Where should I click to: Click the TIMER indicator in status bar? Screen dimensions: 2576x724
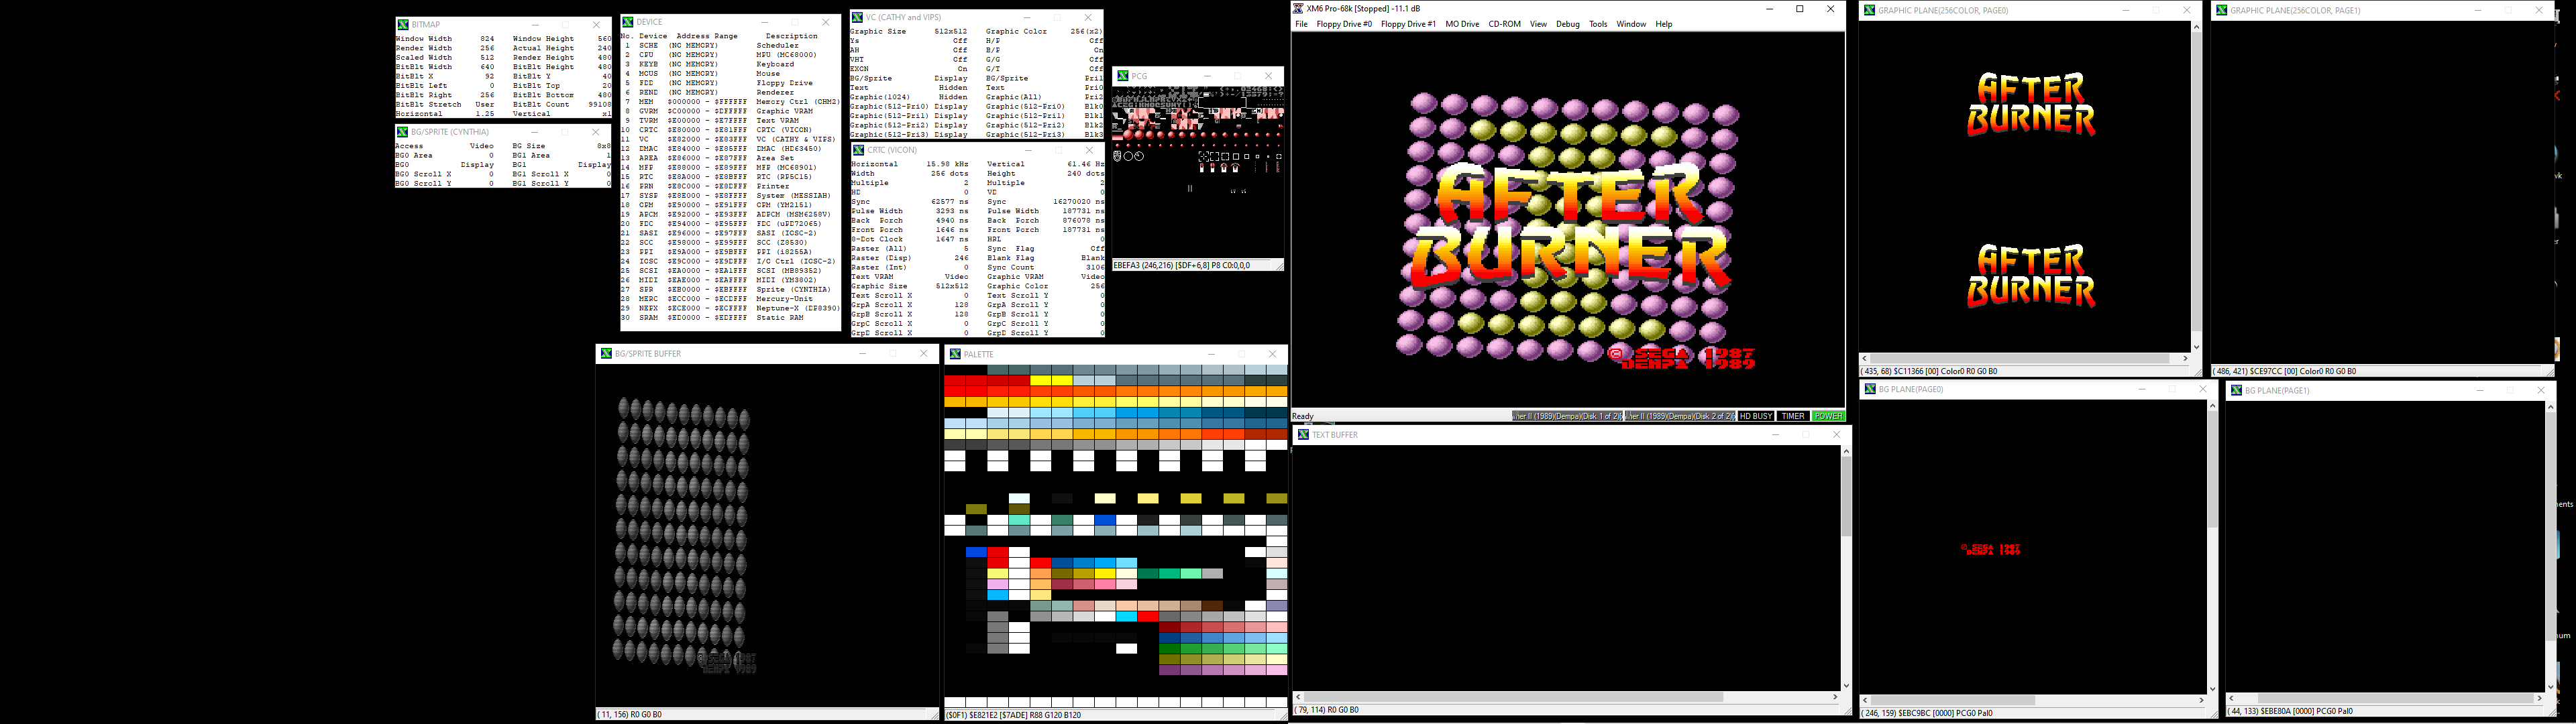point(1793,416)
